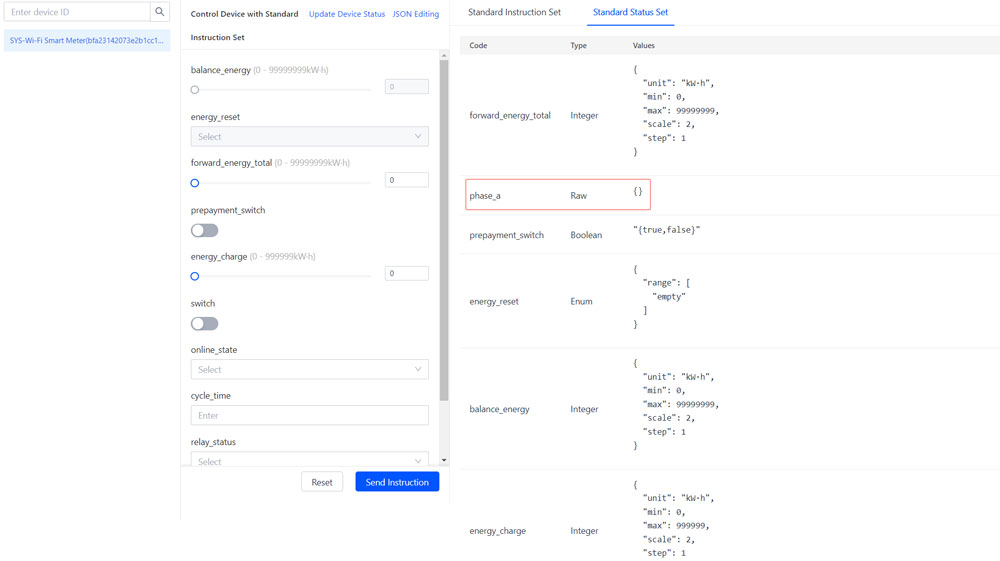Click the Reset button
This screenshot has height=561, width=1000.
point(322,482)
